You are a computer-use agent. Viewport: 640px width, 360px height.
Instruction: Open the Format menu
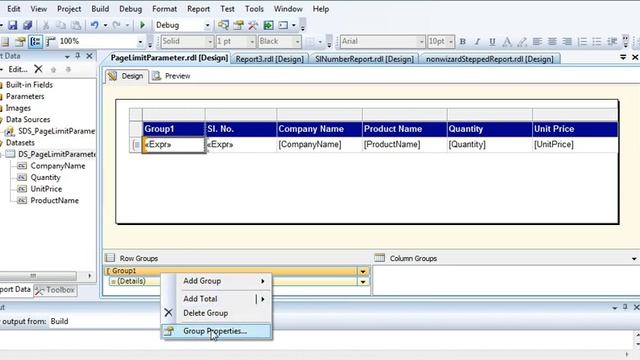164,9
